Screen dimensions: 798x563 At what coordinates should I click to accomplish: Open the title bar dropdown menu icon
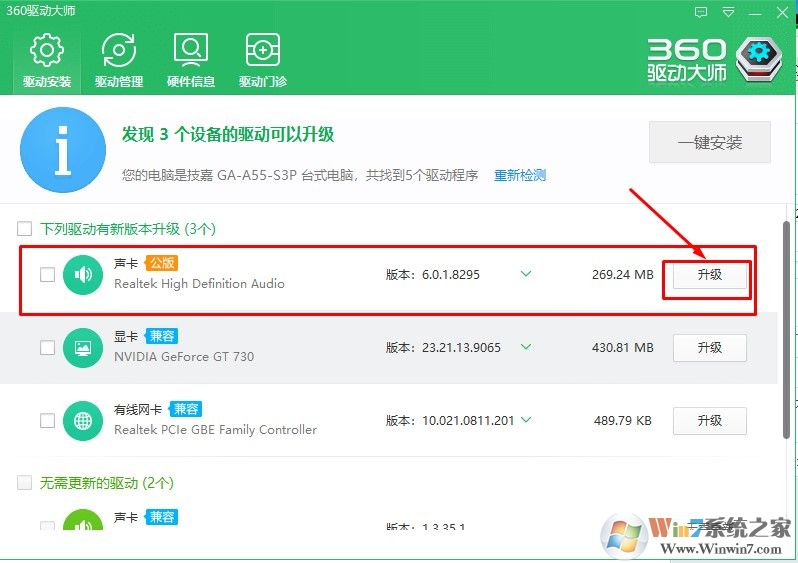coord(728,12)
